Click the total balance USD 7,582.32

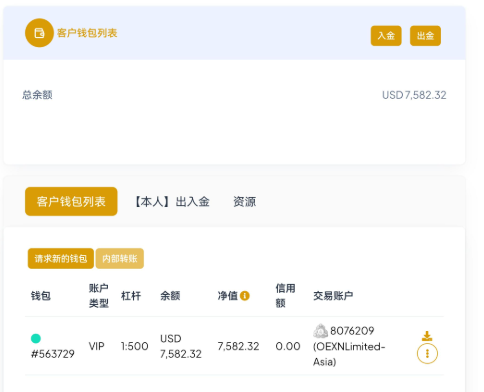pyautogui.click(x=414, y=95)
